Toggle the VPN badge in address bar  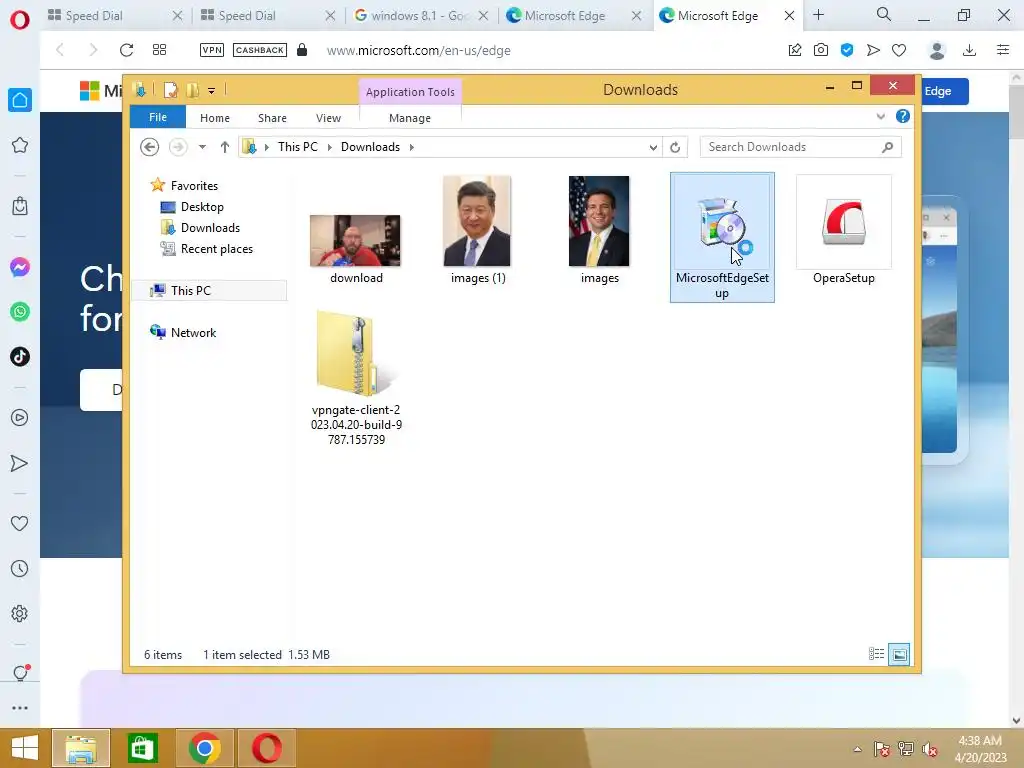tap(212, 50)
